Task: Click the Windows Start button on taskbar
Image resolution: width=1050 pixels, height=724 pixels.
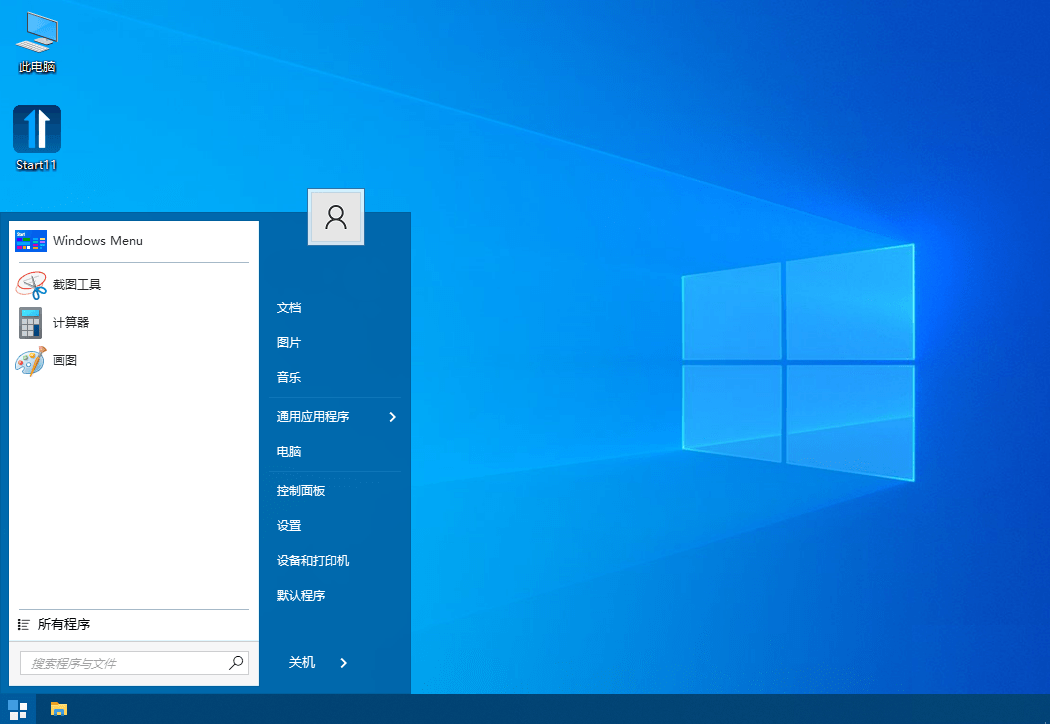Action: pos(17,709)
